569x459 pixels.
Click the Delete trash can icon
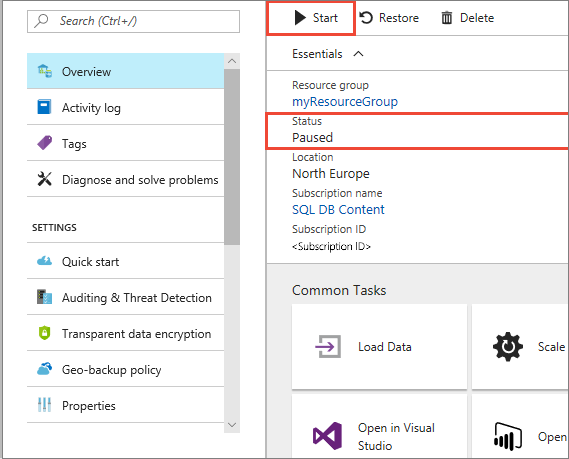(447, 18)
